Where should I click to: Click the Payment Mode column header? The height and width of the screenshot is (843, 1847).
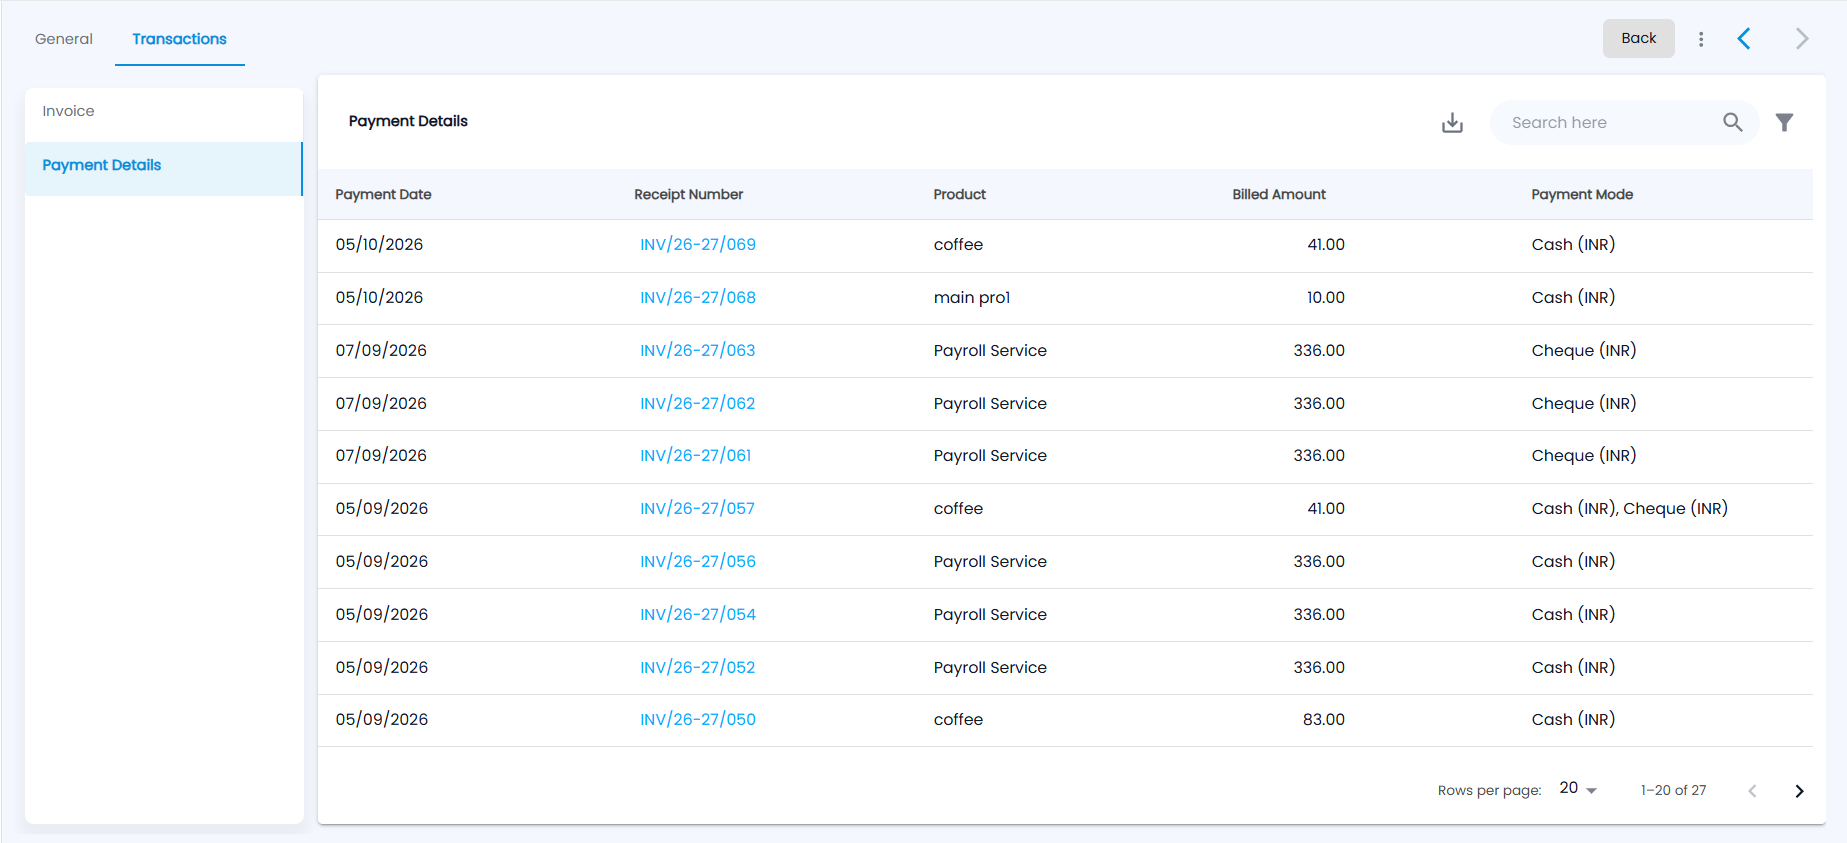(1582, 195)
